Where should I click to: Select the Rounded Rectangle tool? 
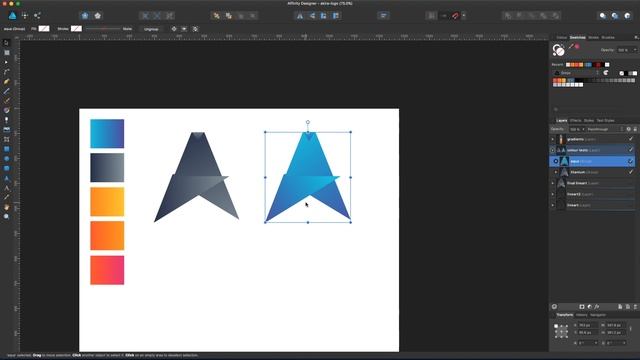tap(7, 168)
